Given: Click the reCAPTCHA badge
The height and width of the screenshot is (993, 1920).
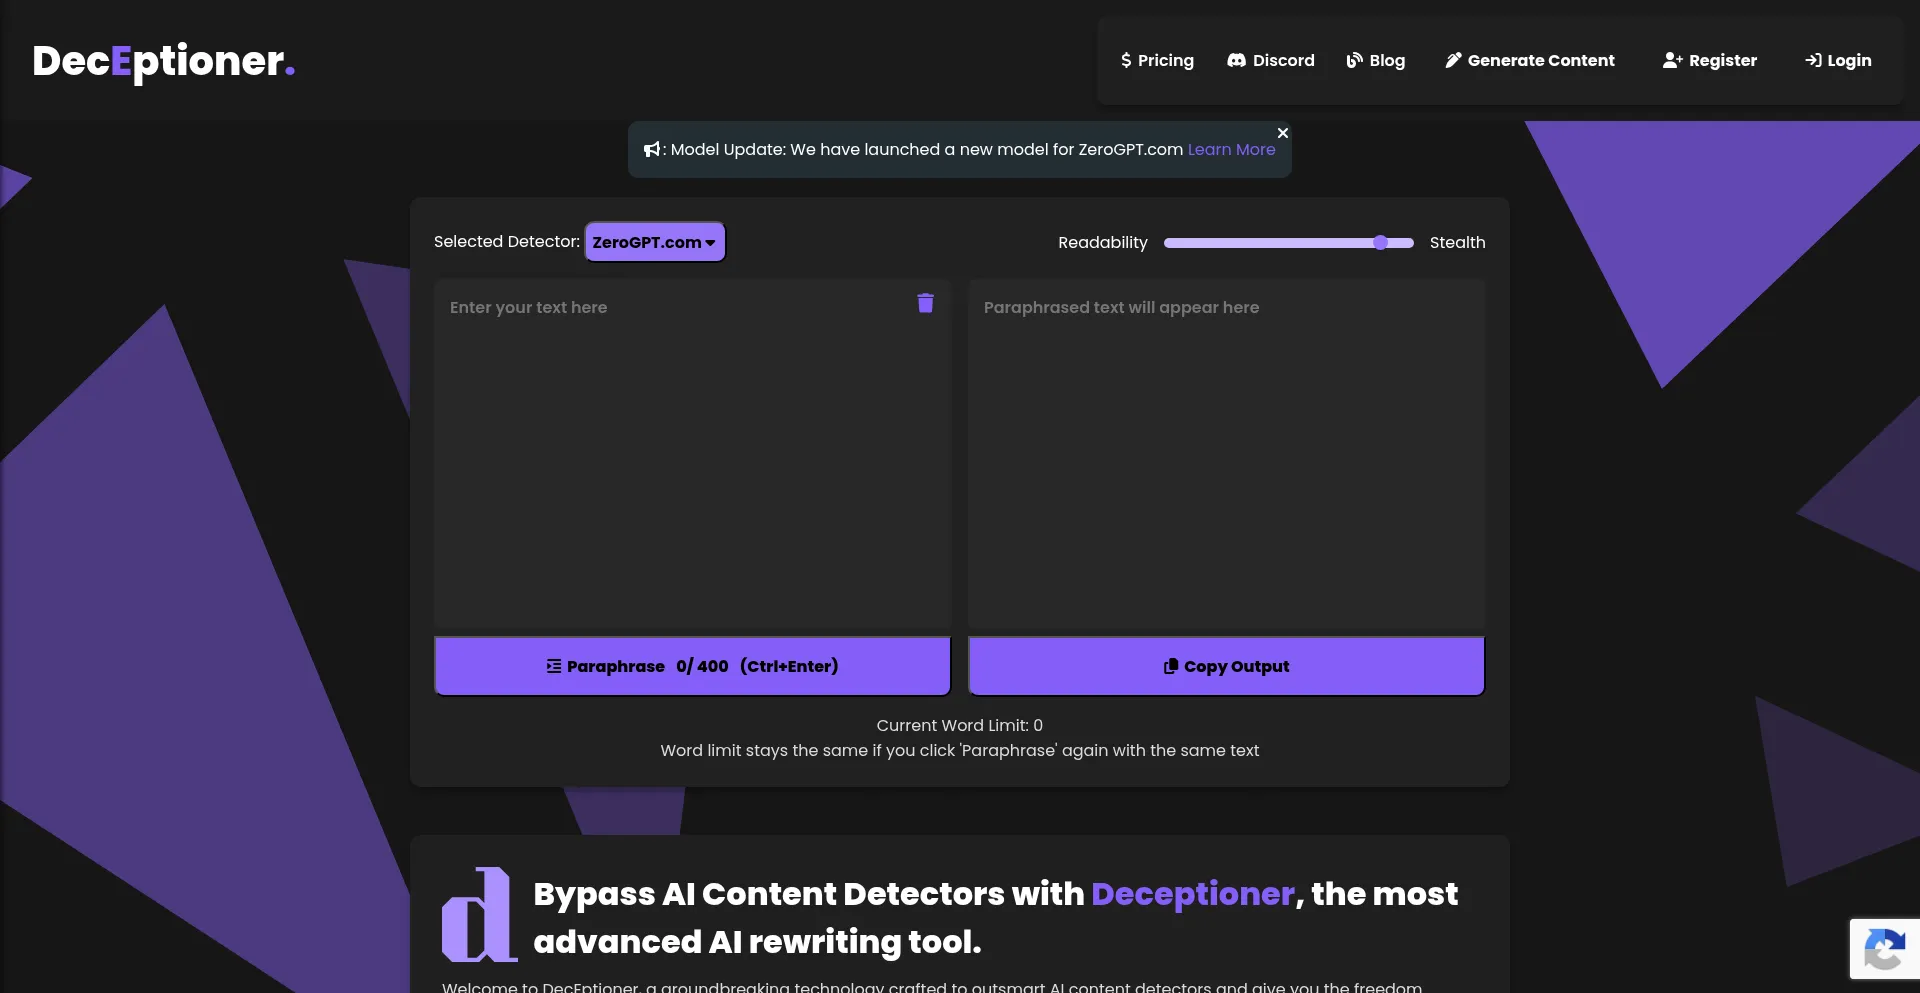Looking at the screenshot, I should coord(1884,948).
